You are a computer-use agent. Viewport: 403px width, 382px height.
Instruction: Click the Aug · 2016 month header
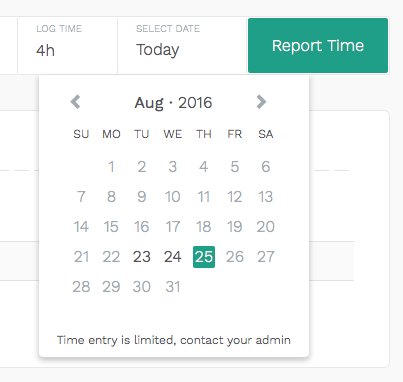(x=173, y=102)
